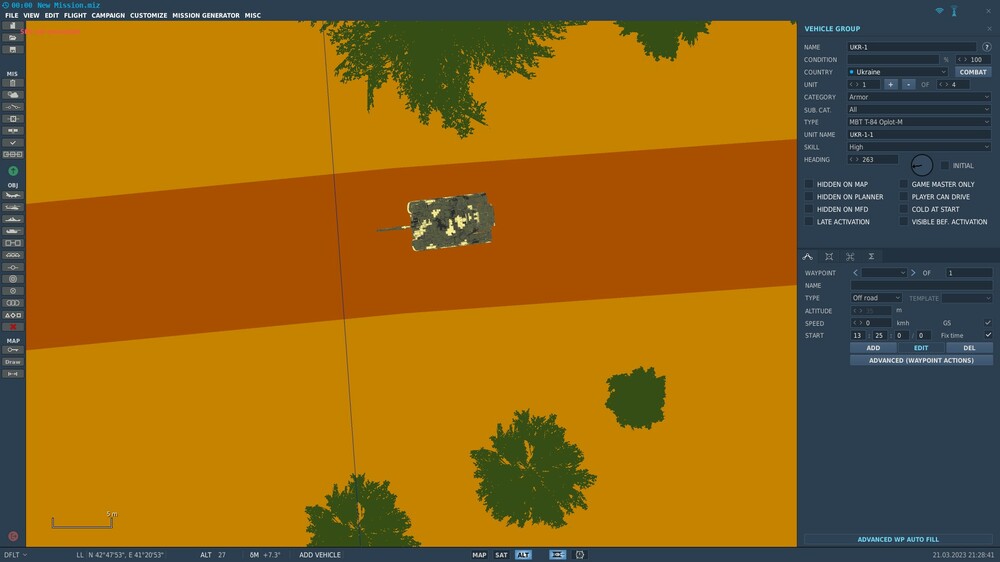Click the Save mission floppy icon
The height and width of the screenshot is (562, 1000).
click(12, 49)
